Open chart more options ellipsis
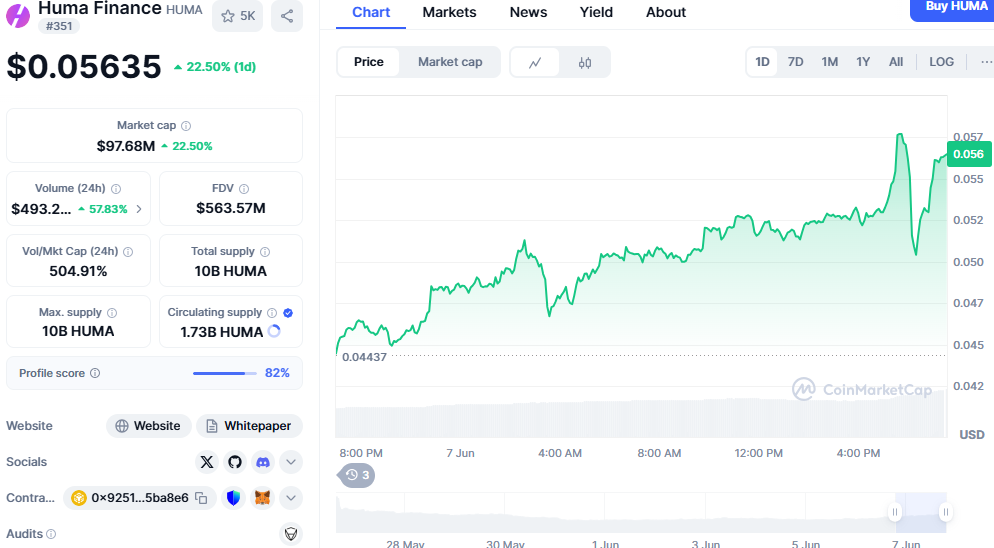This screenshot has width=994, height=548. (986, 62)
